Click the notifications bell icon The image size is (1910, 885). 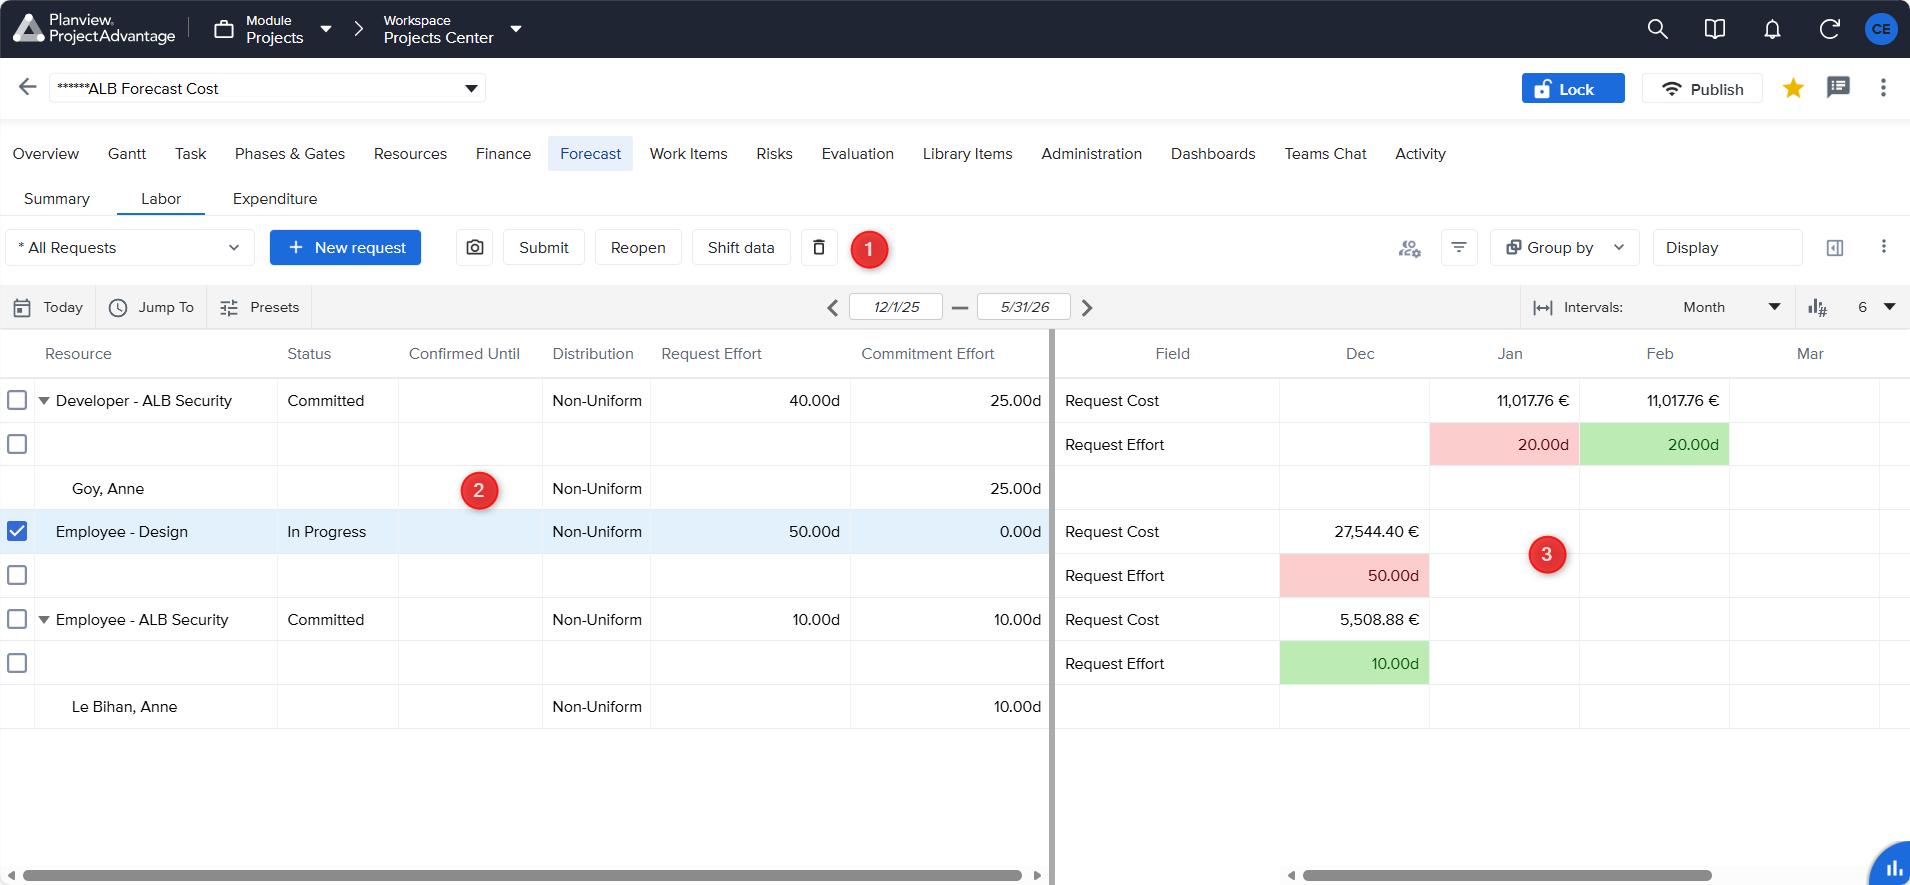1772,29
